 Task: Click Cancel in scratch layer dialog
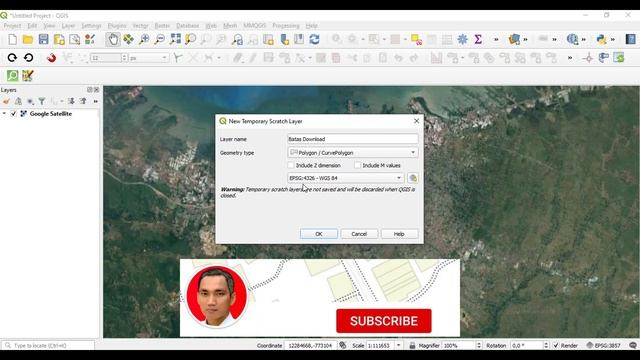[359, 234]
